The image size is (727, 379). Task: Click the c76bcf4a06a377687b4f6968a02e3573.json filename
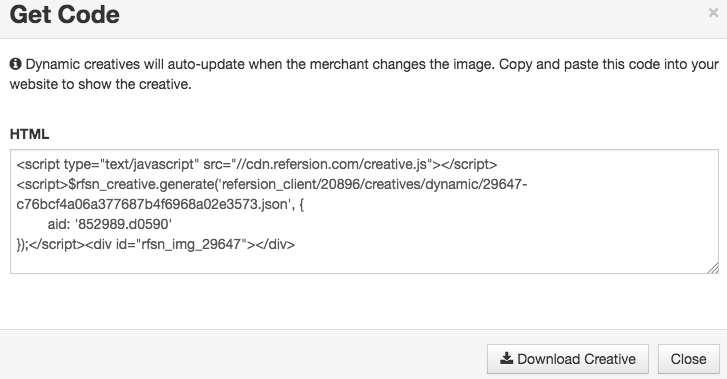[152, 204]
